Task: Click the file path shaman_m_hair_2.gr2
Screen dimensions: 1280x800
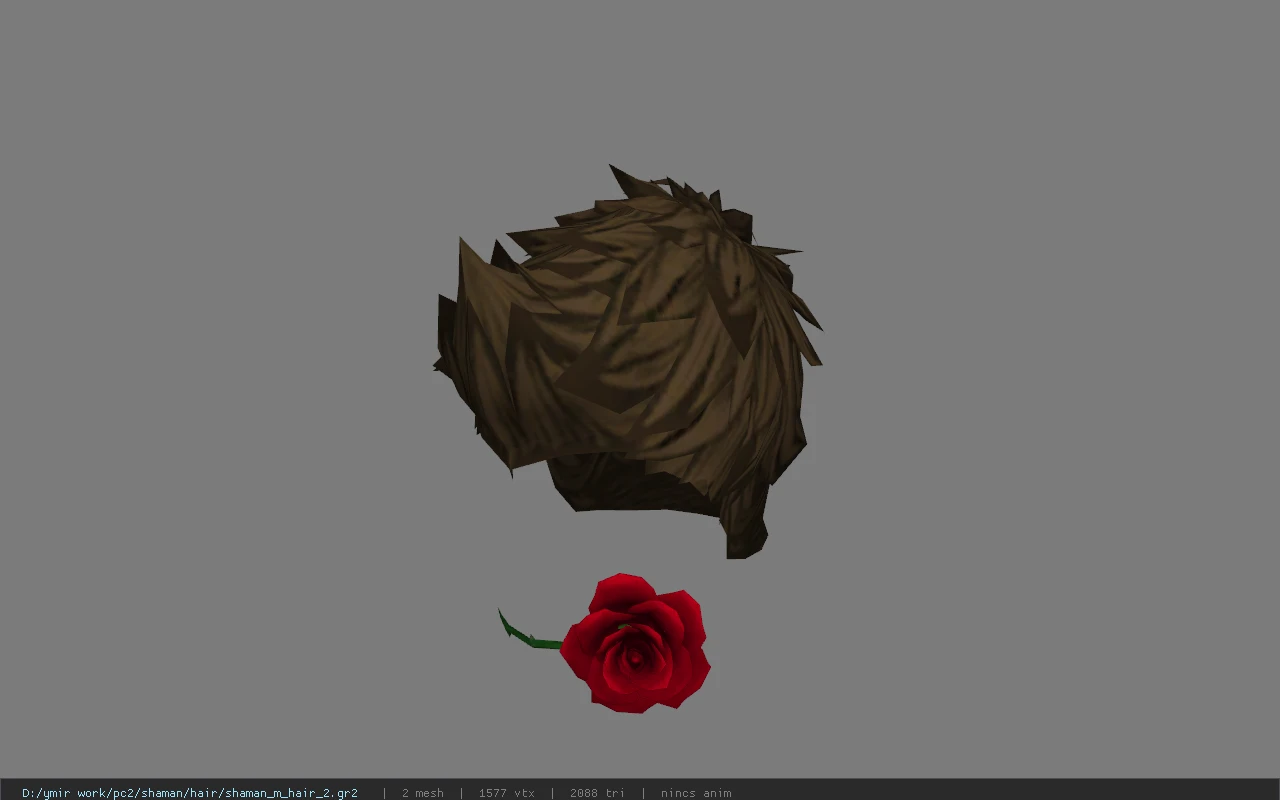Action: tap(189, 793)
